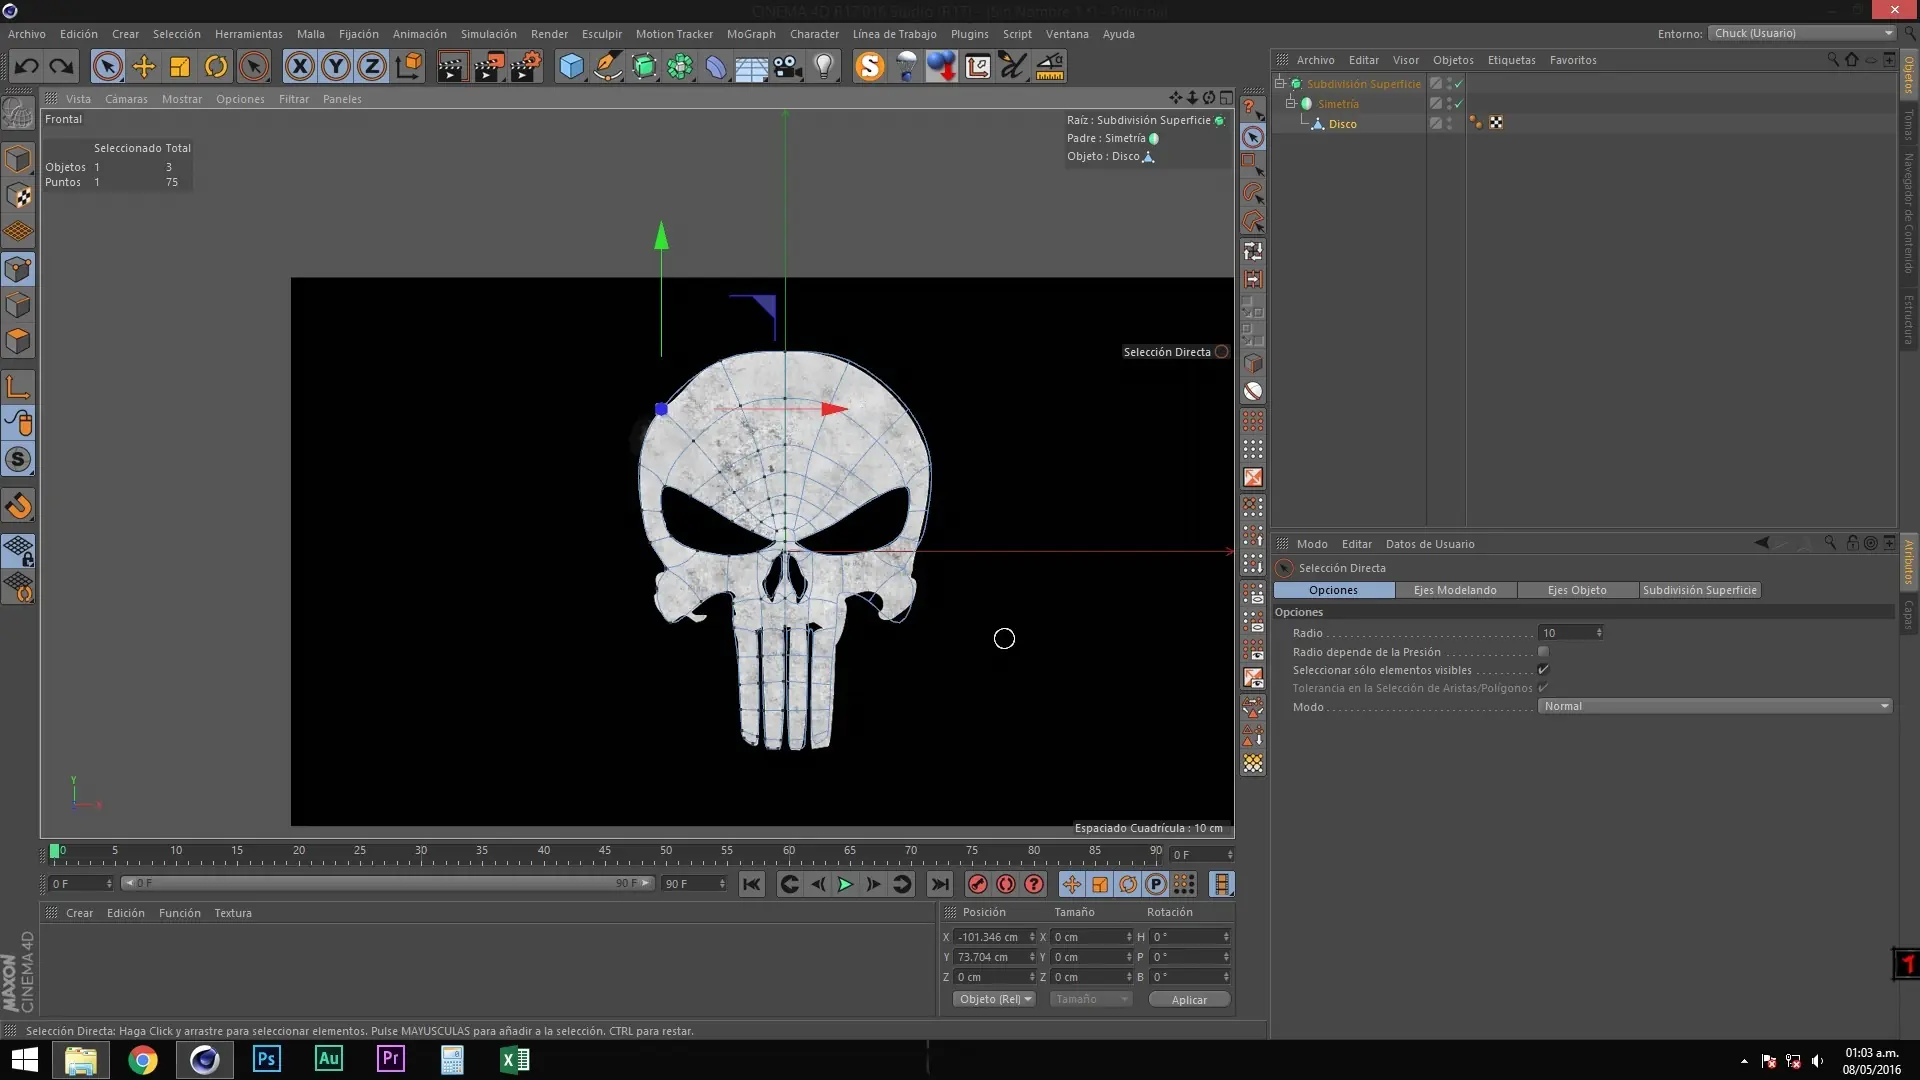Toggle Seleccionar sólo elementos visibles checkbox

(x=1543, y=670)
